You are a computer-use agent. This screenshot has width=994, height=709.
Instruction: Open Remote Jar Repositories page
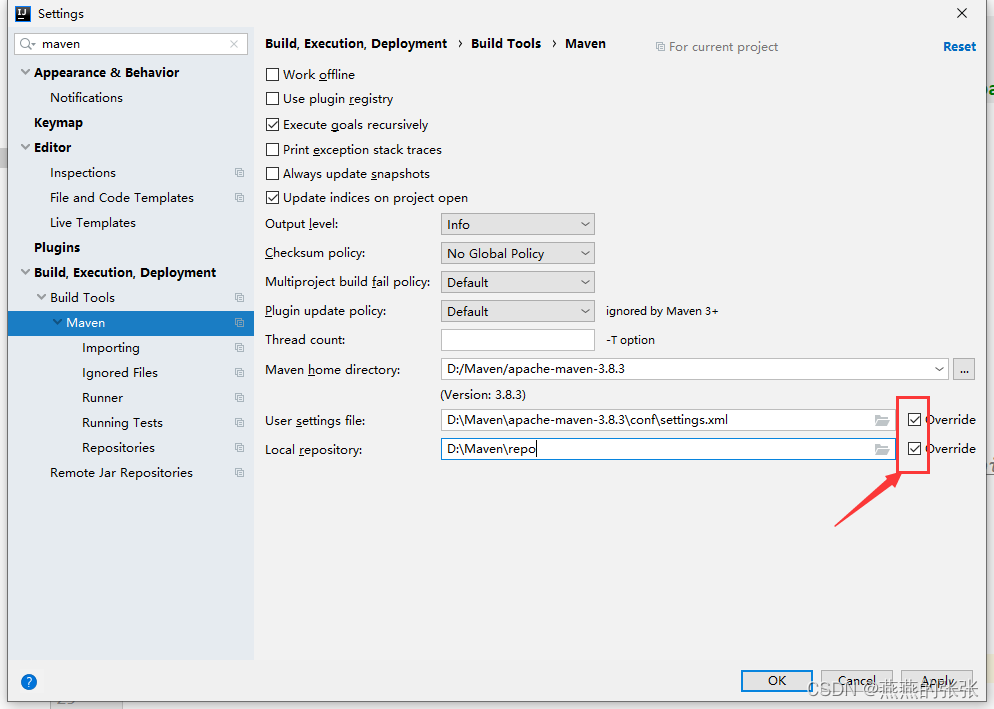pos(121,472)
